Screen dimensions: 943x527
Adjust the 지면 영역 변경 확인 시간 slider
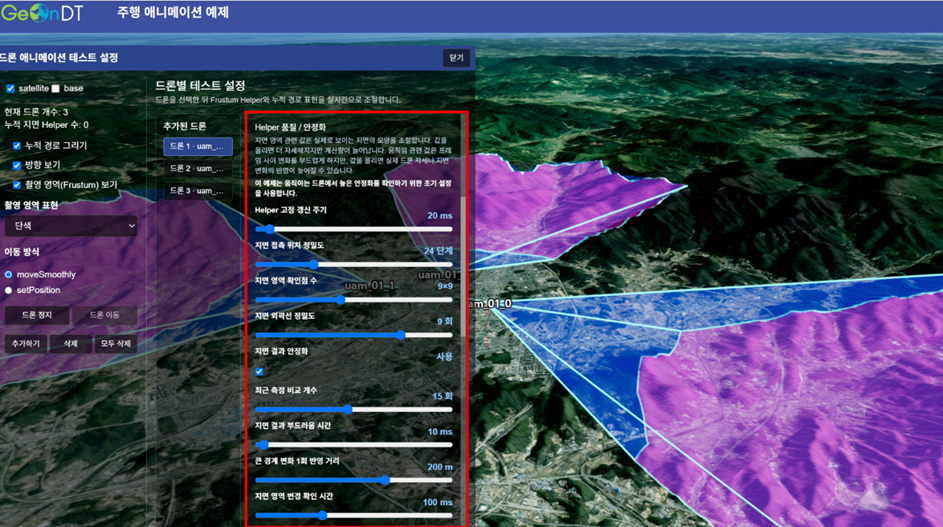click(354, 516)
